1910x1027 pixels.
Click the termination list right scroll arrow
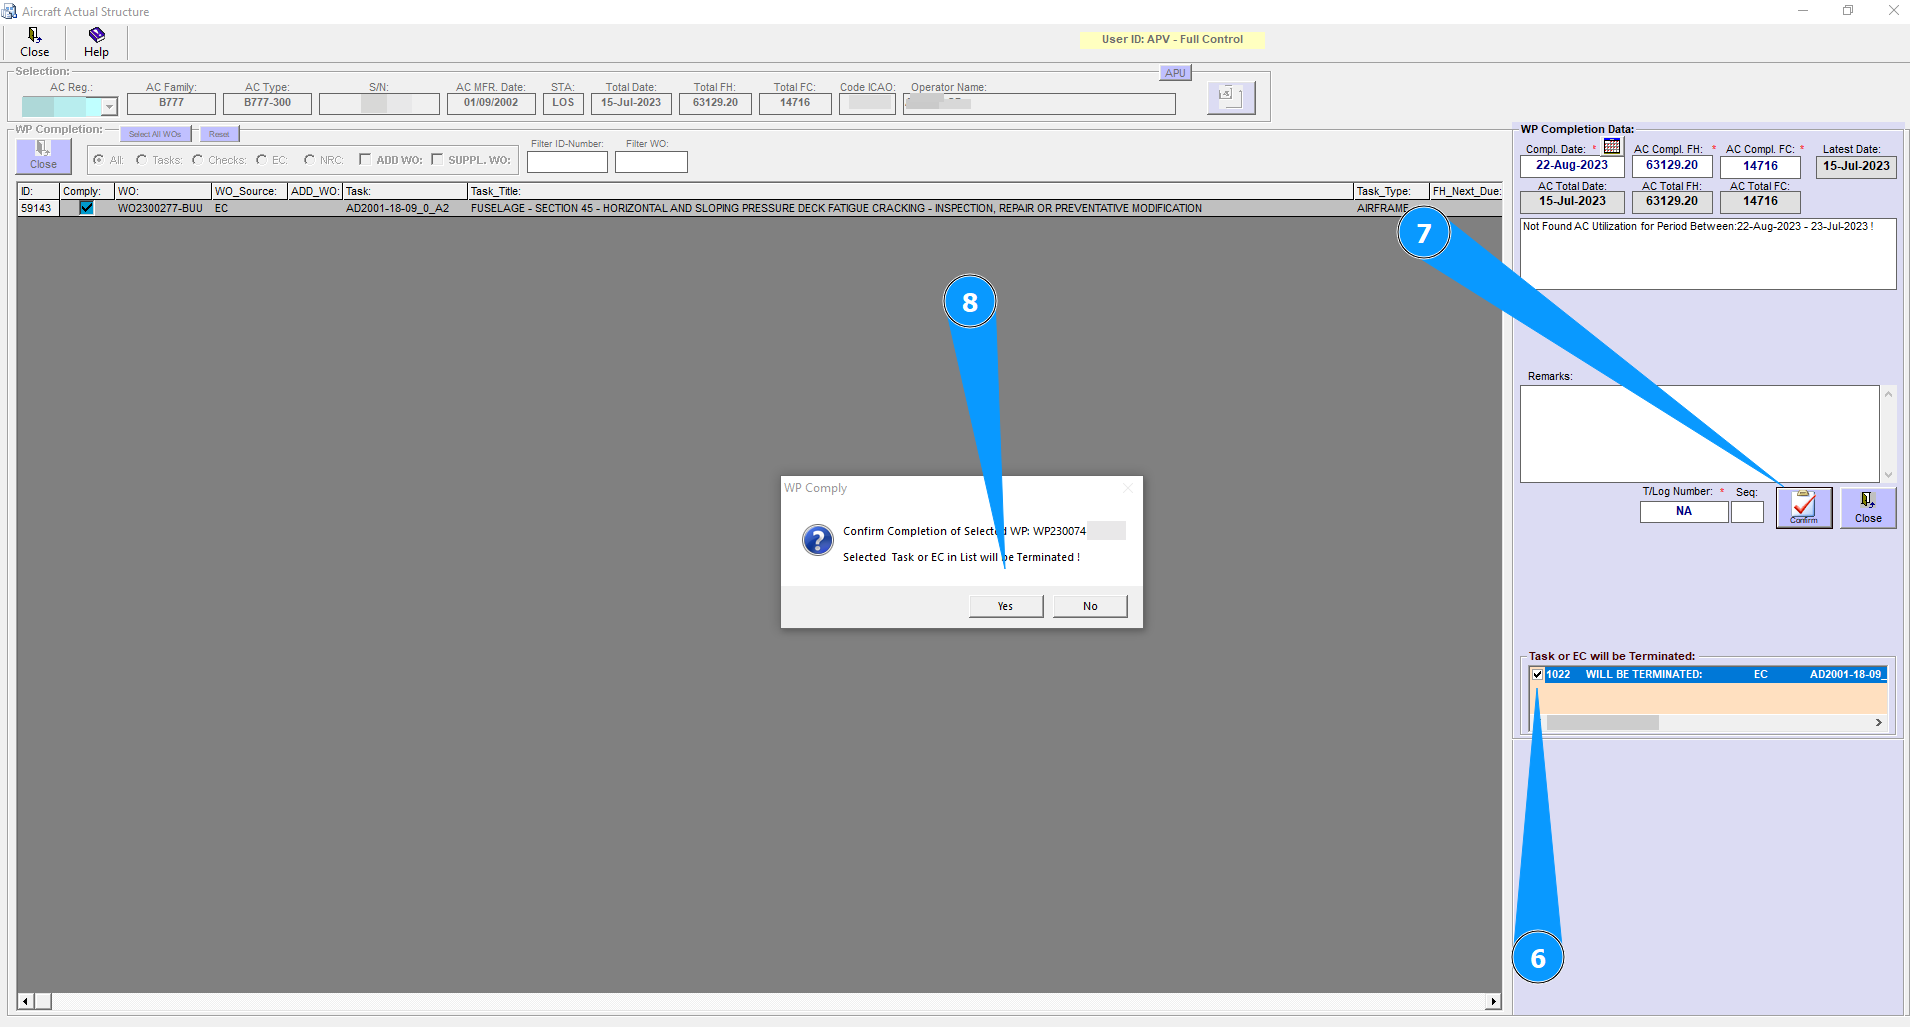click(x=1879, y=723)
